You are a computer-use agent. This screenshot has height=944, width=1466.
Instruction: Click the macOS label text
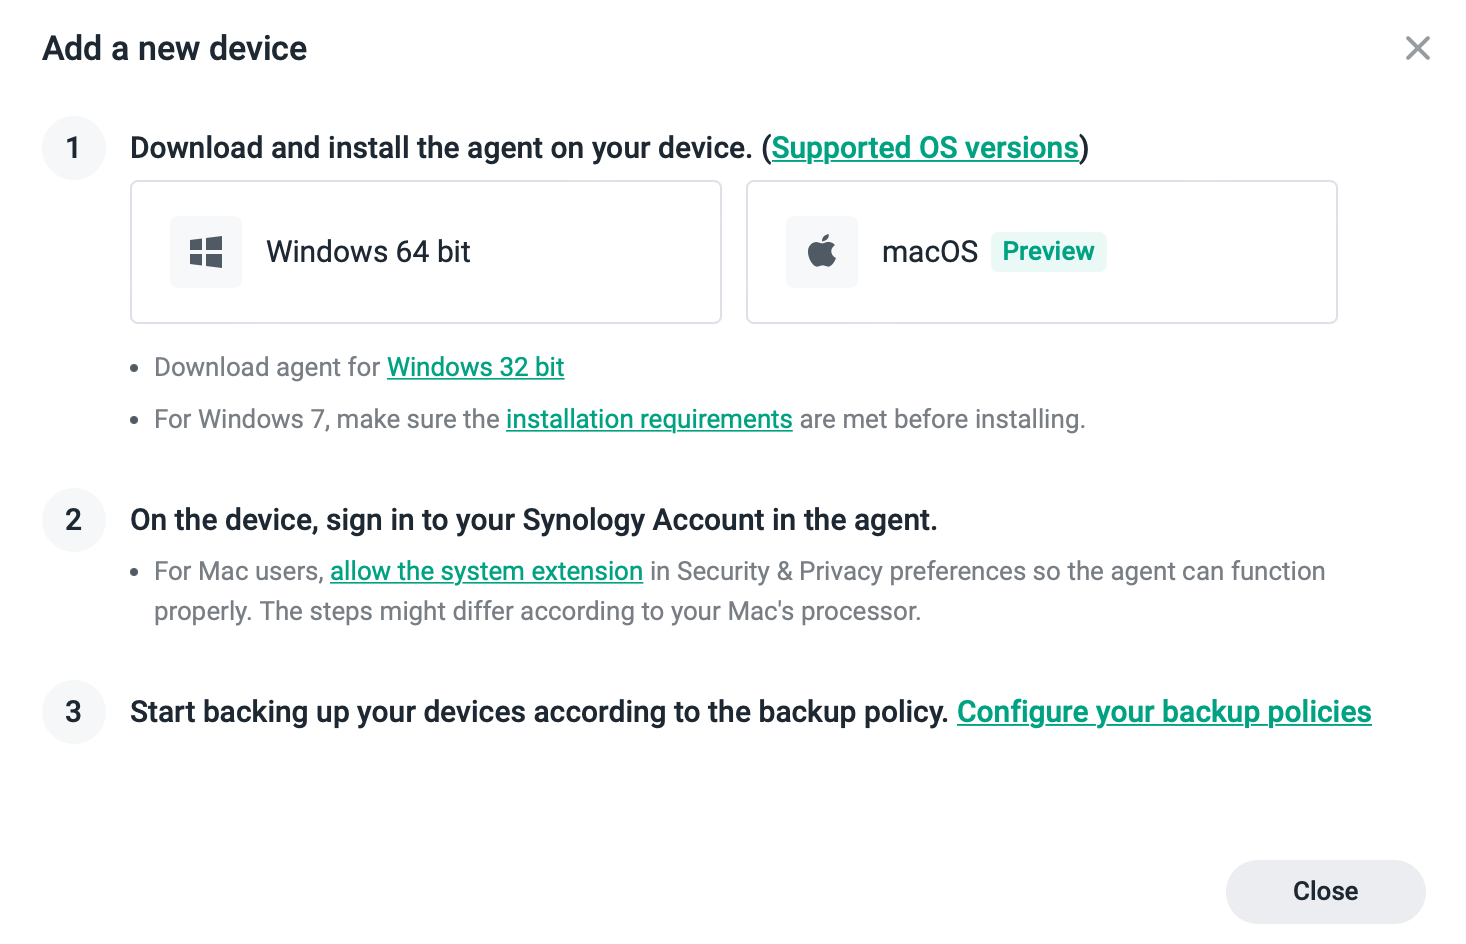click(930, 252)
